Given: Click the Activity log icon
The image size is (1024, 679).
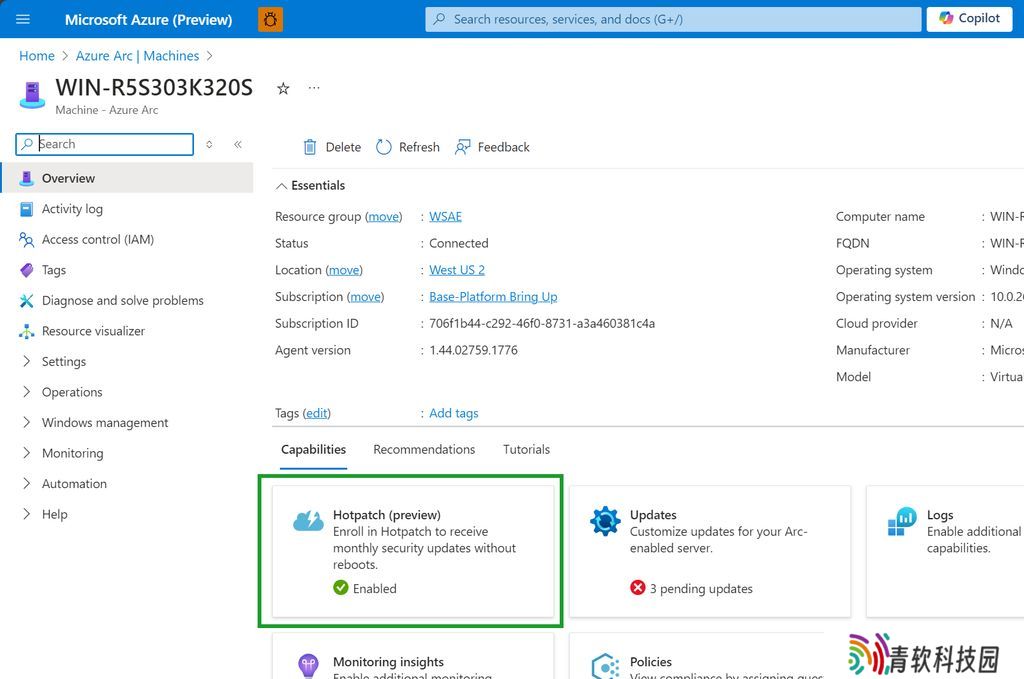Looking at the screenshot, I should 27,209.
